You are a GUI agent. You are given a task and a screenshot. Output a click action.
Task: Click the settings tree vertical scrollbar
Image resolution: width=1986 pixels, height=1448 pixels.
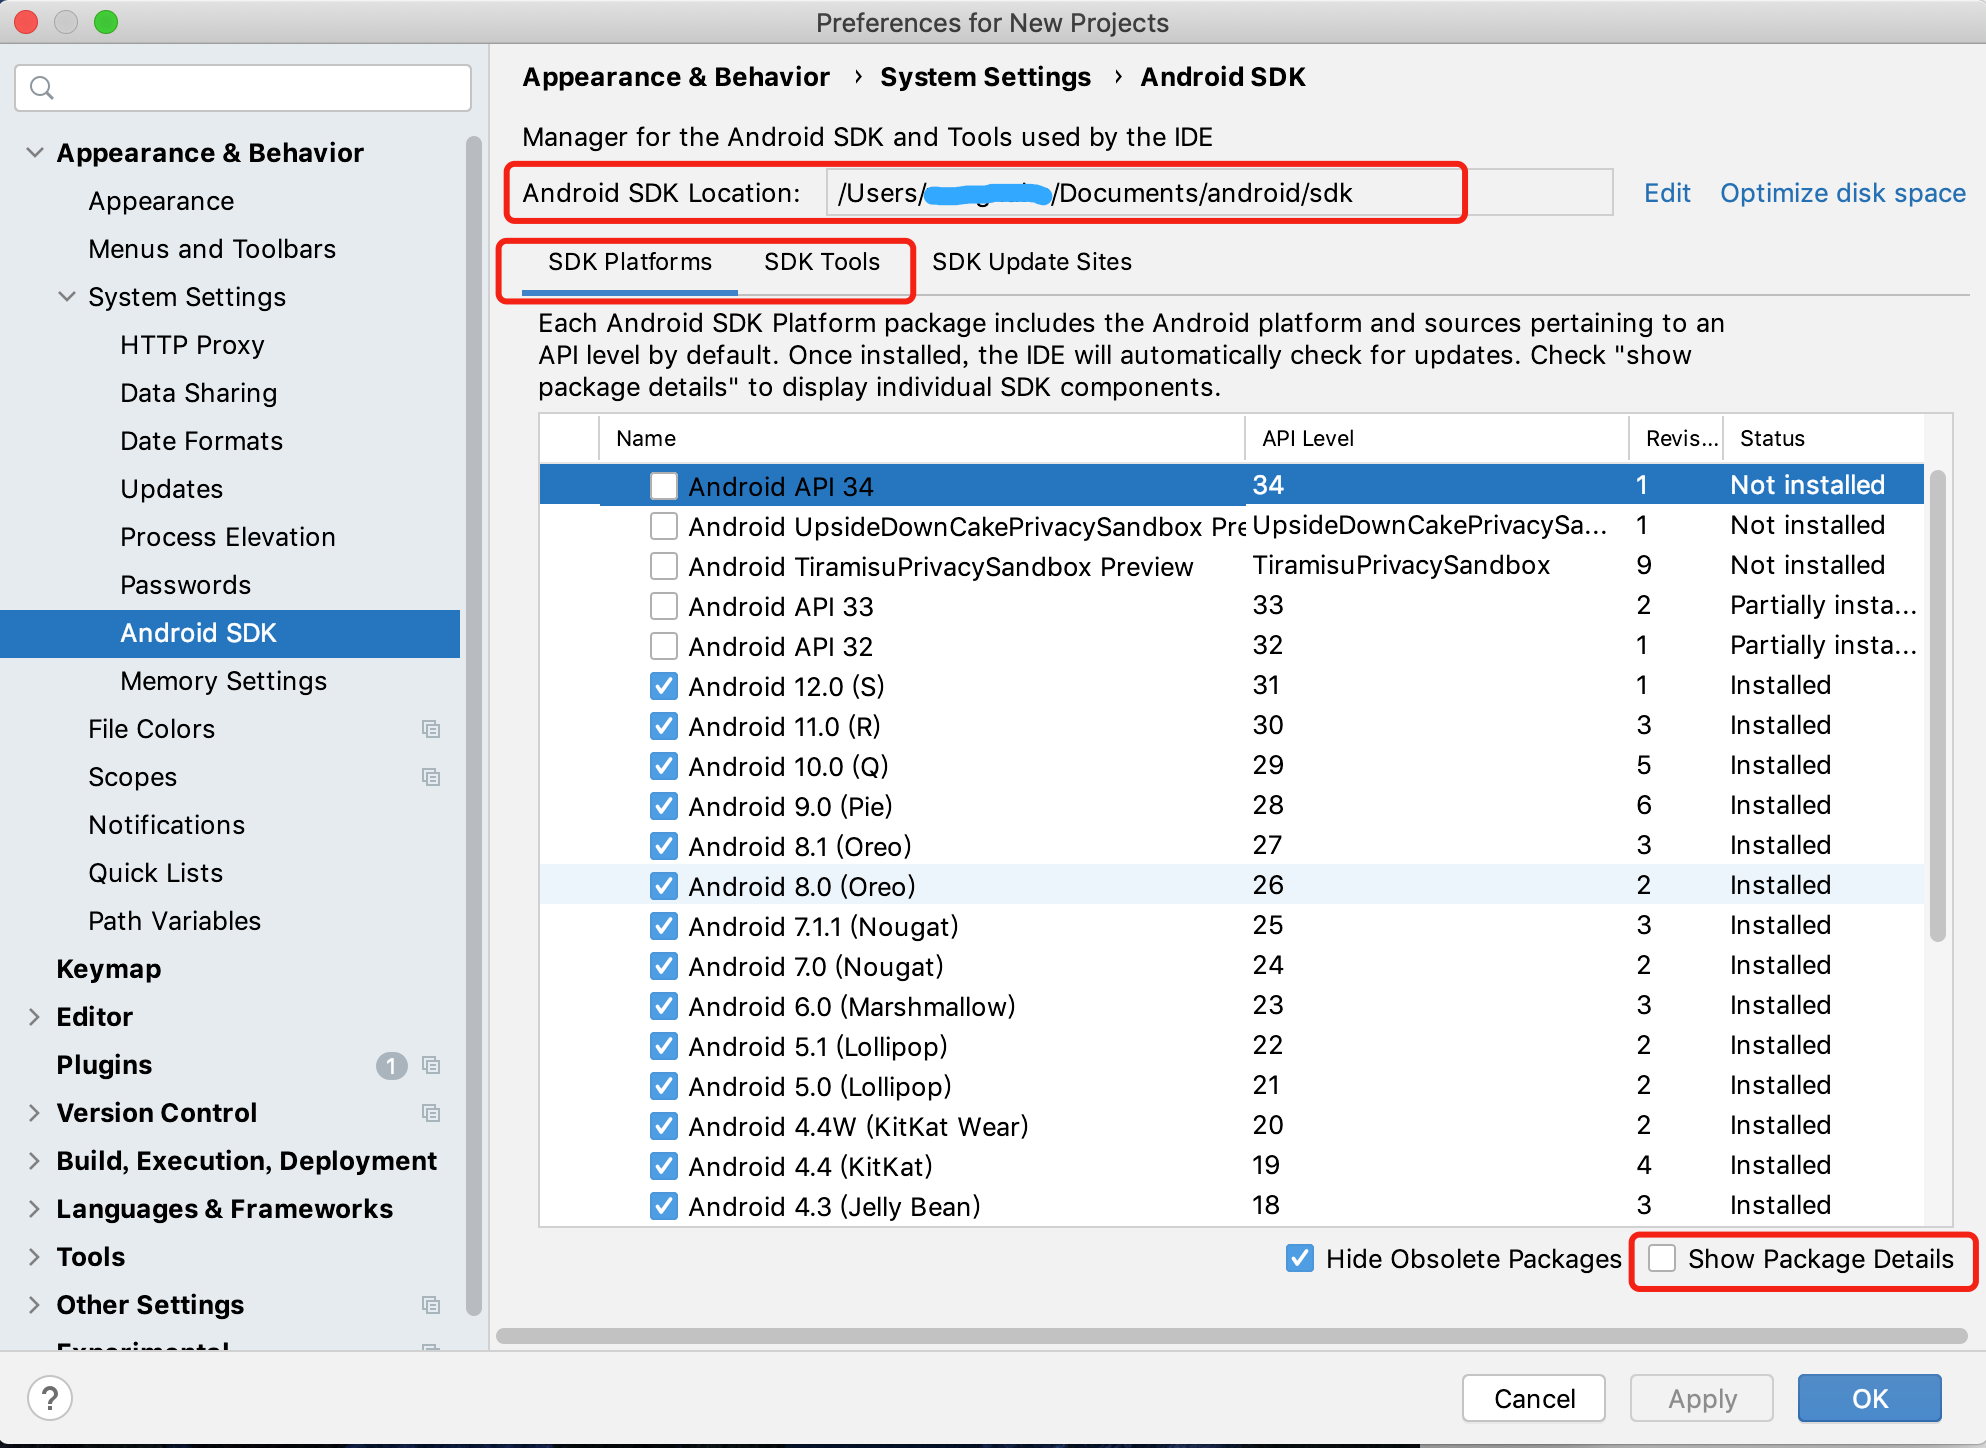point(474,726)
